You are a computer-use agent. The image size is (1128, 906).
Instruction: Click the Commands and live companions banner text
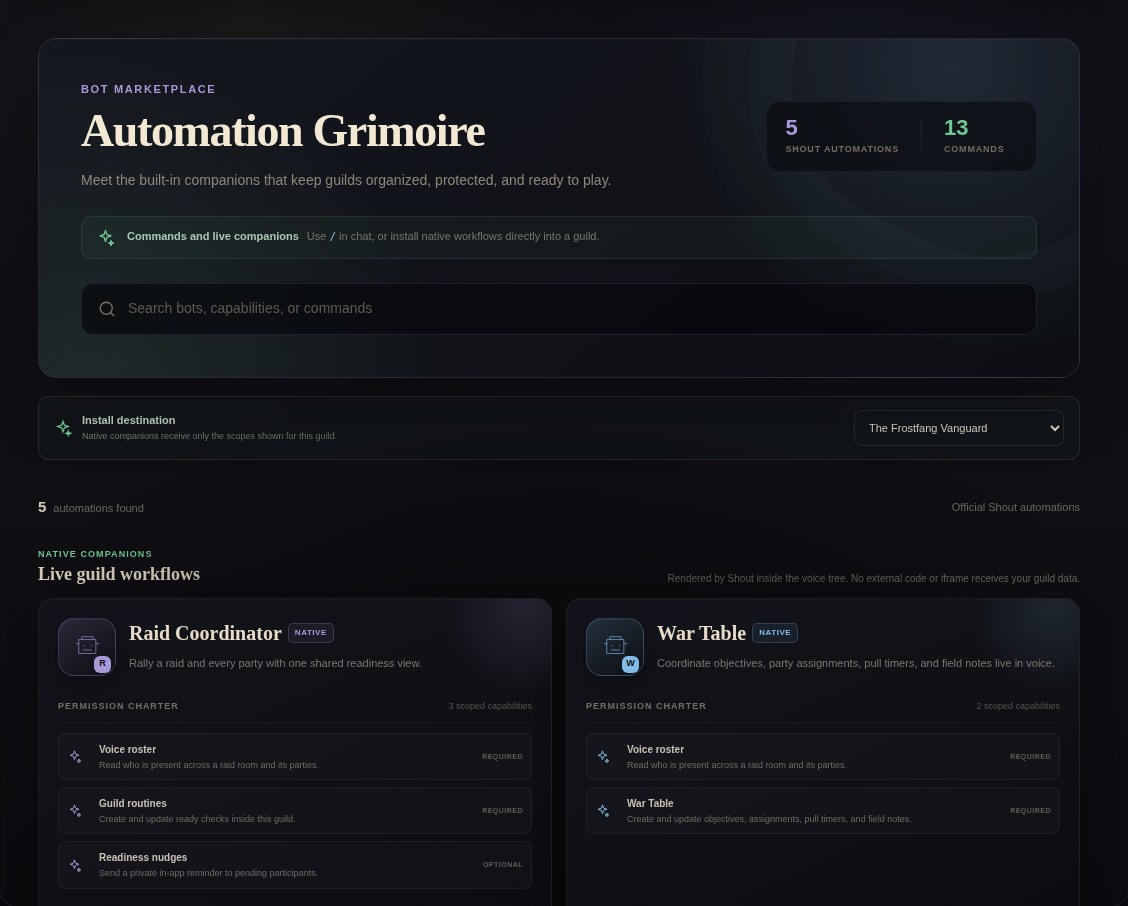tap(213, 236)
